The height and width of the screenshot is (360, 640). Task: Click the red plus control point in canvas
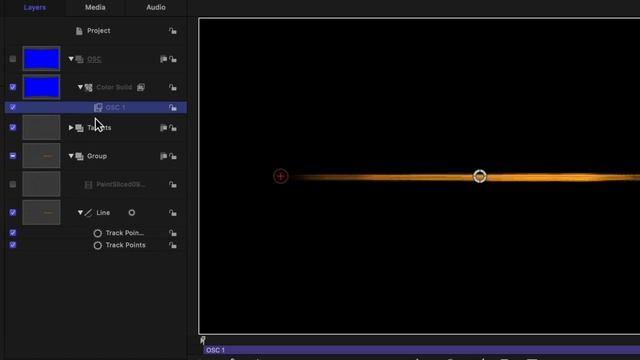click(x=280, y=176)
